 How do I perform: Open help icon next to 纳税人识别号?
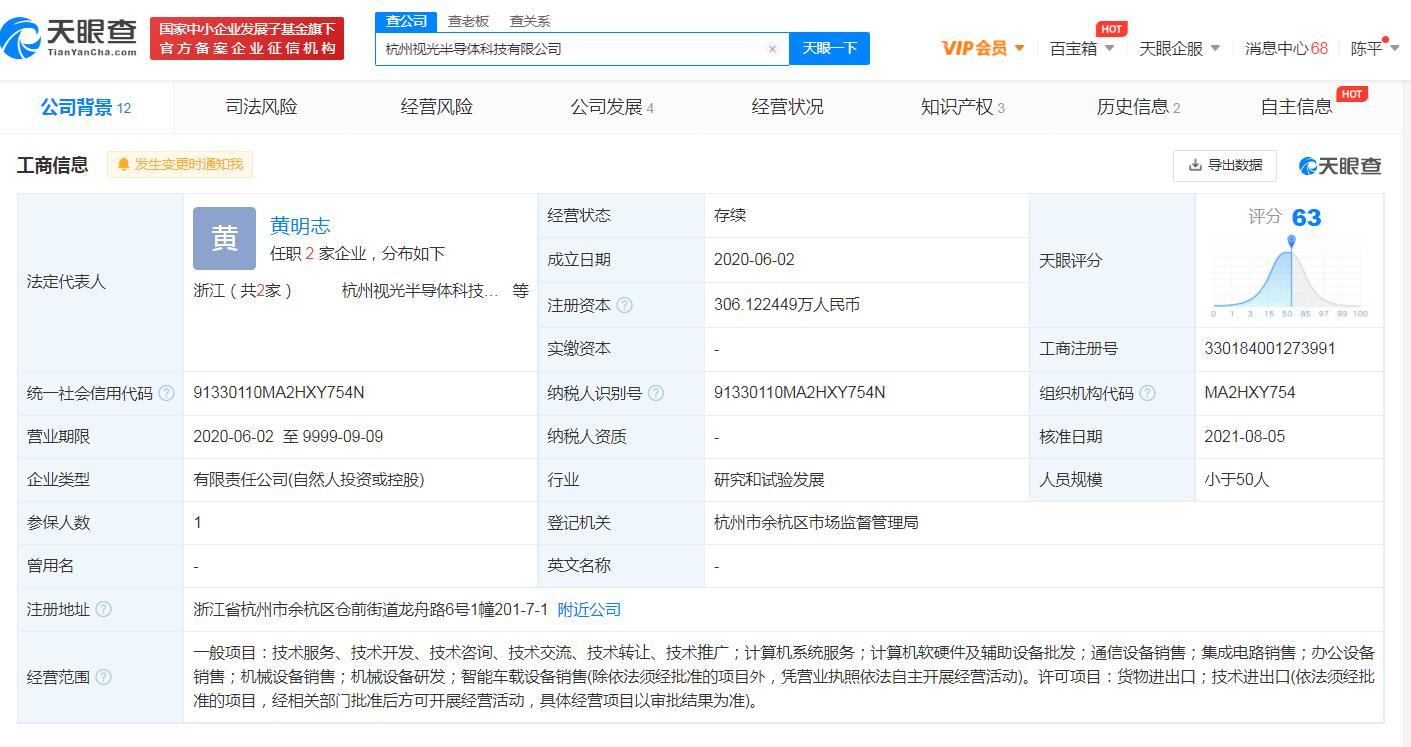pos(656,393)
